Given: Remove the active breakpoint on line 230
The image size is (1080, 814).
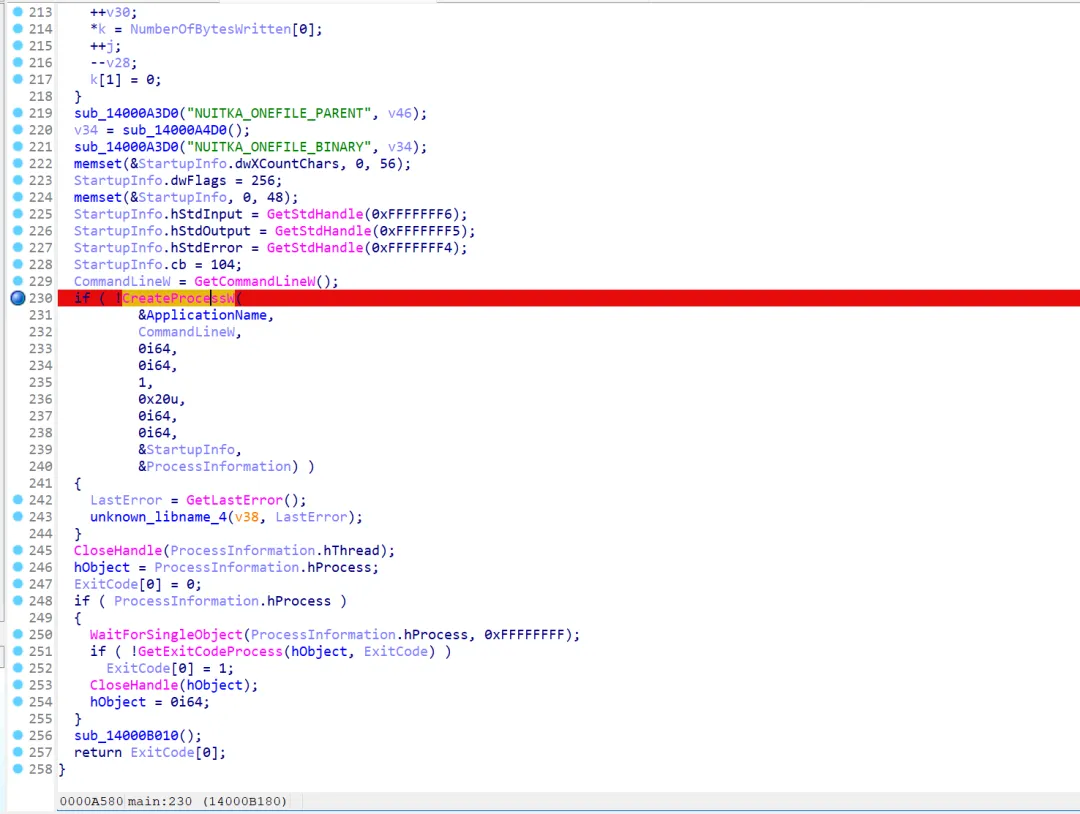Looking at the screenshot, I should 17,298.
